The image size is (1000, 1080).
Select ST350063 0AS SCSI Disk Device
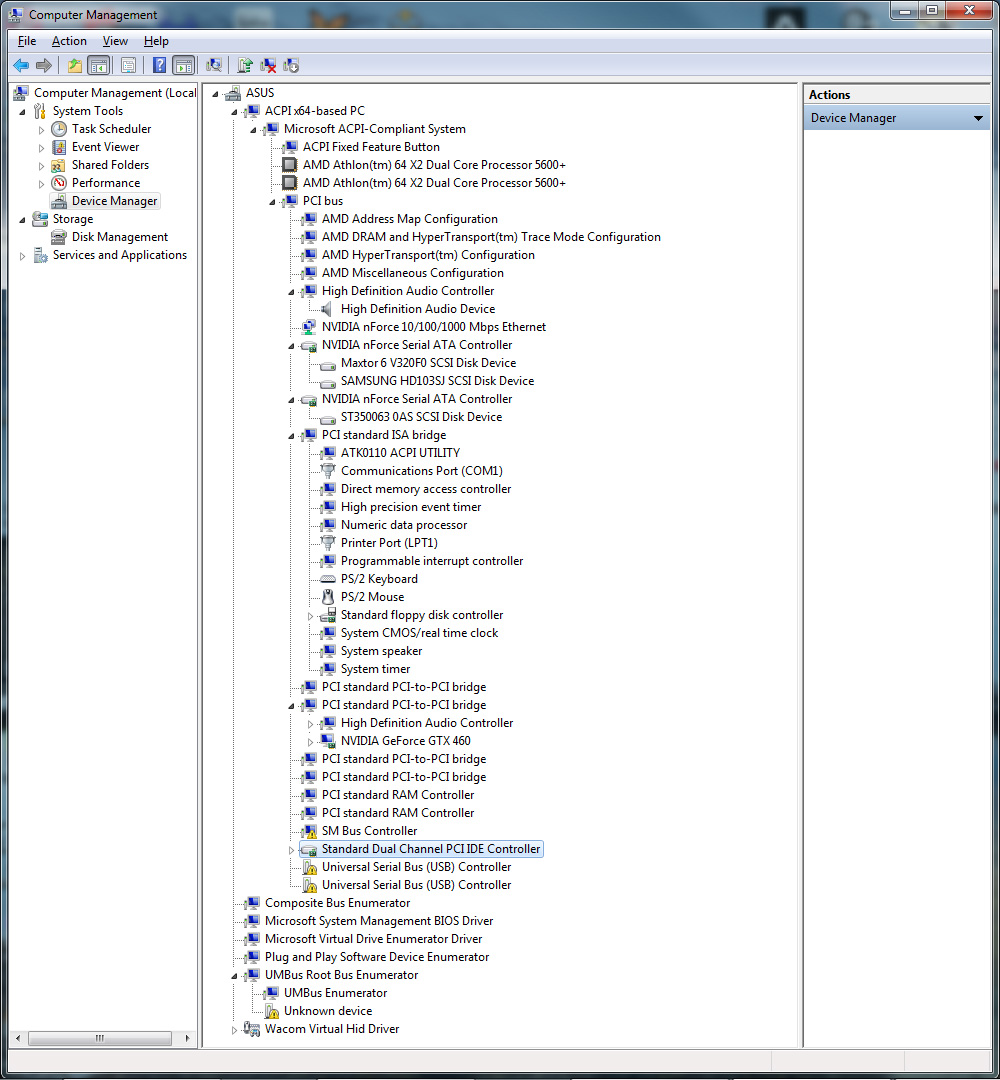[x=421, y=417]
